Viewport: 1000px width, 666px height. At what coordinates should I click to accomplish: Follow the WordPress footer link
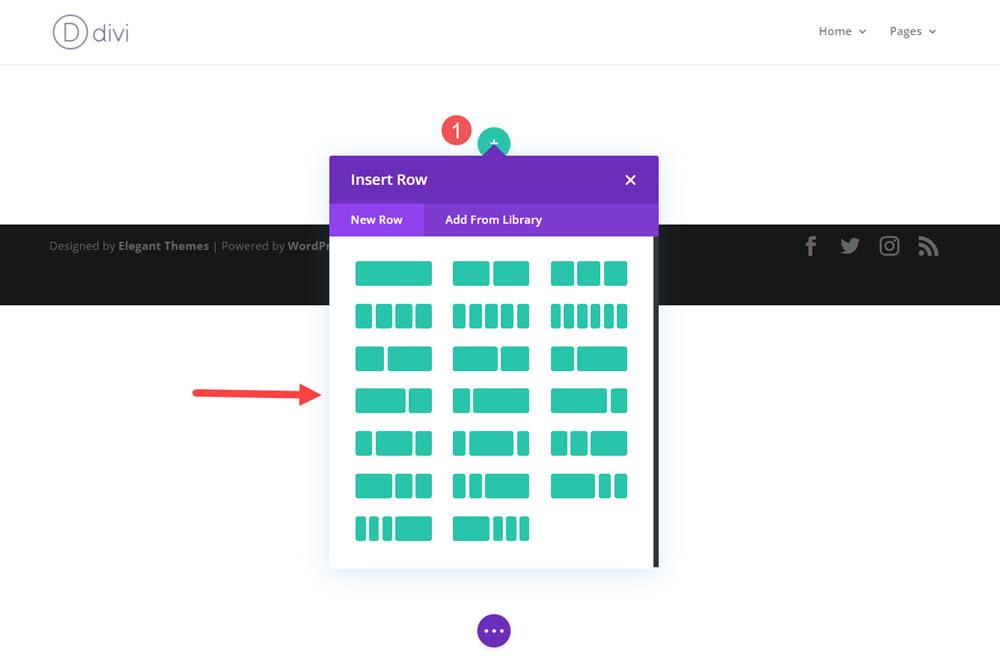click(311, 245)
